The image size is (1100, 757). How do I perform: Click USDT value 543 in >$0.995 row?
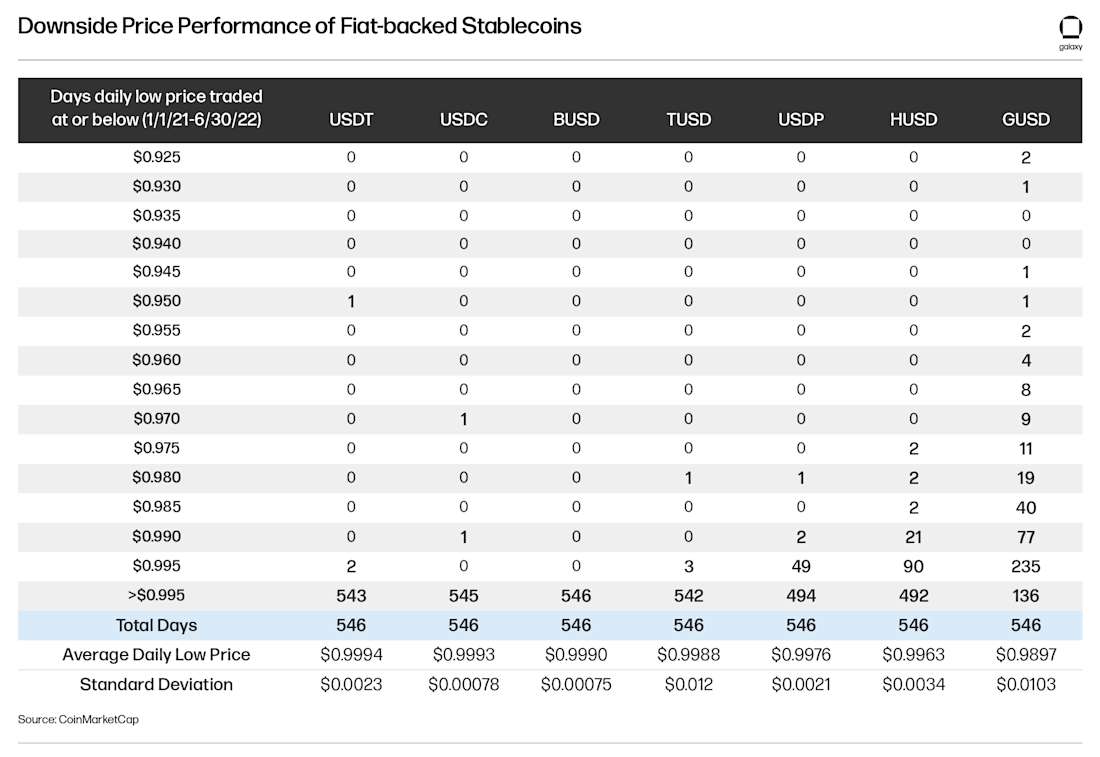click(x=351, y=596)
